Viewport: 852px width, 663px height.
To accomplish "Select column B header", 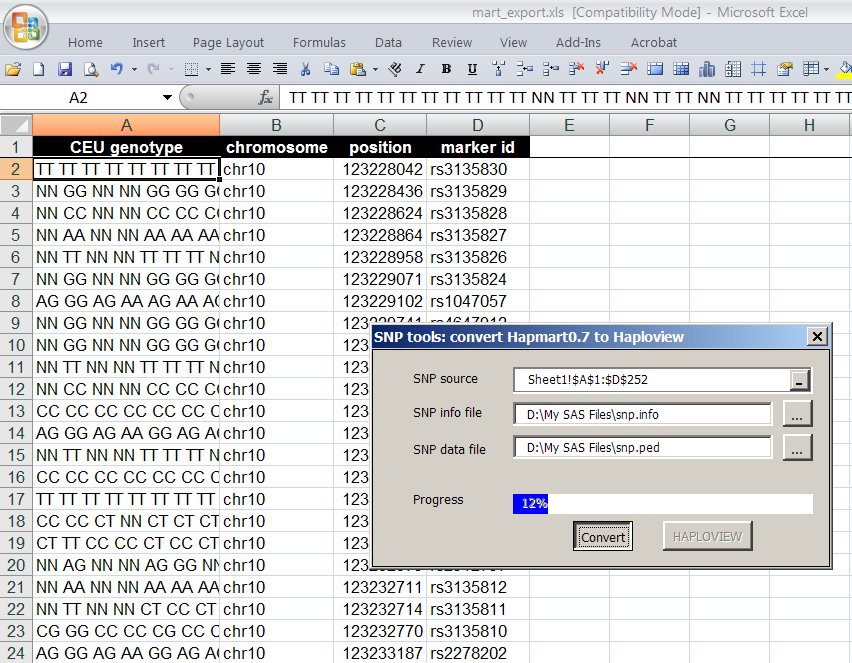I will coord(277,126).
